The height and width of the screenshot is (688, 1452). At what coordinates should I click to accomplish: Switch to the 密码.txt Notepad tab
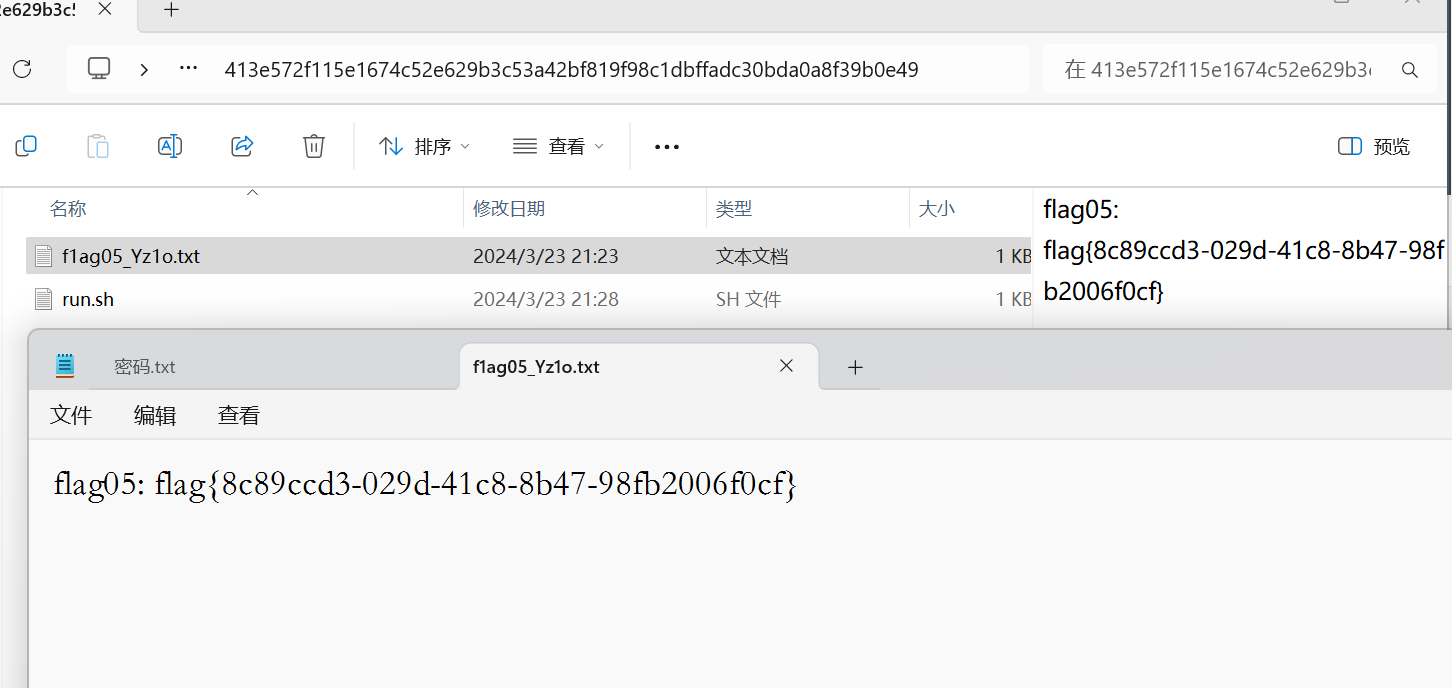(145, 367)
